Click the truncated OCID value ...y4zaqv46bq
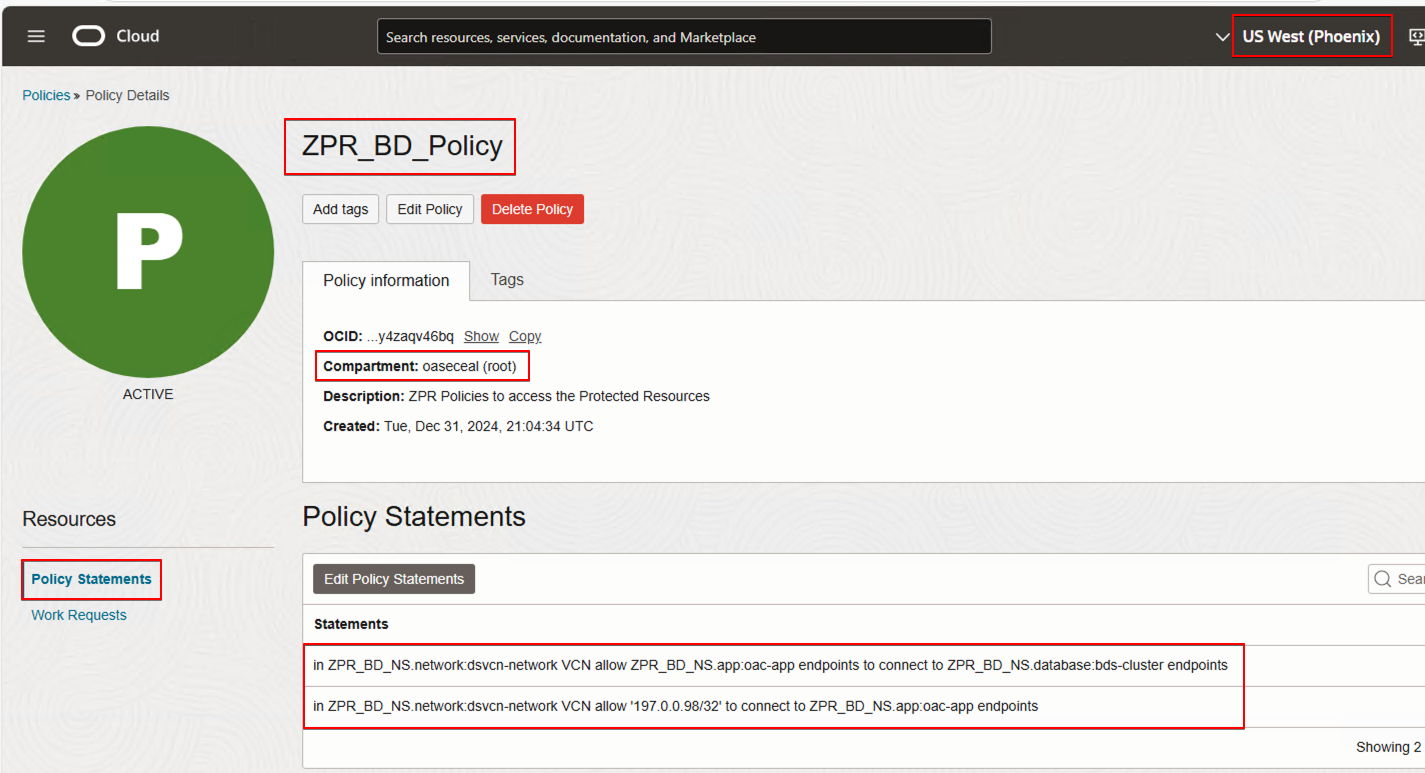Viewport: 1425px width, 773px height. [x=410, y=336]
